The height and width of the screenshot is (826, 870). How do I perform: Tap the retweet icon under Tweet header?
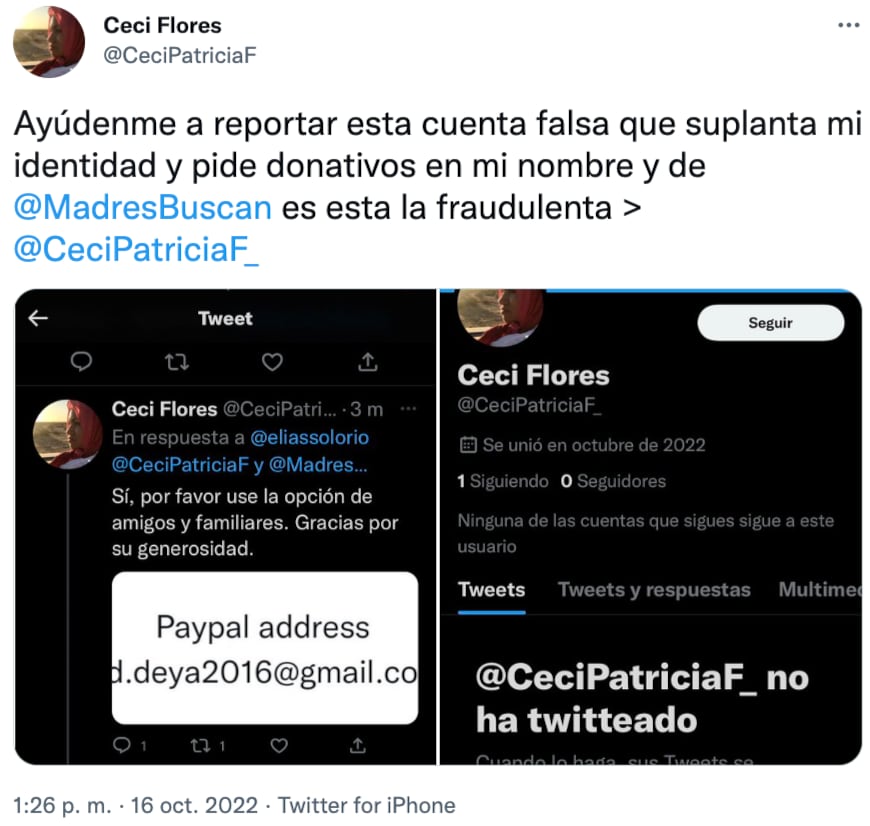tap(177, 362)
